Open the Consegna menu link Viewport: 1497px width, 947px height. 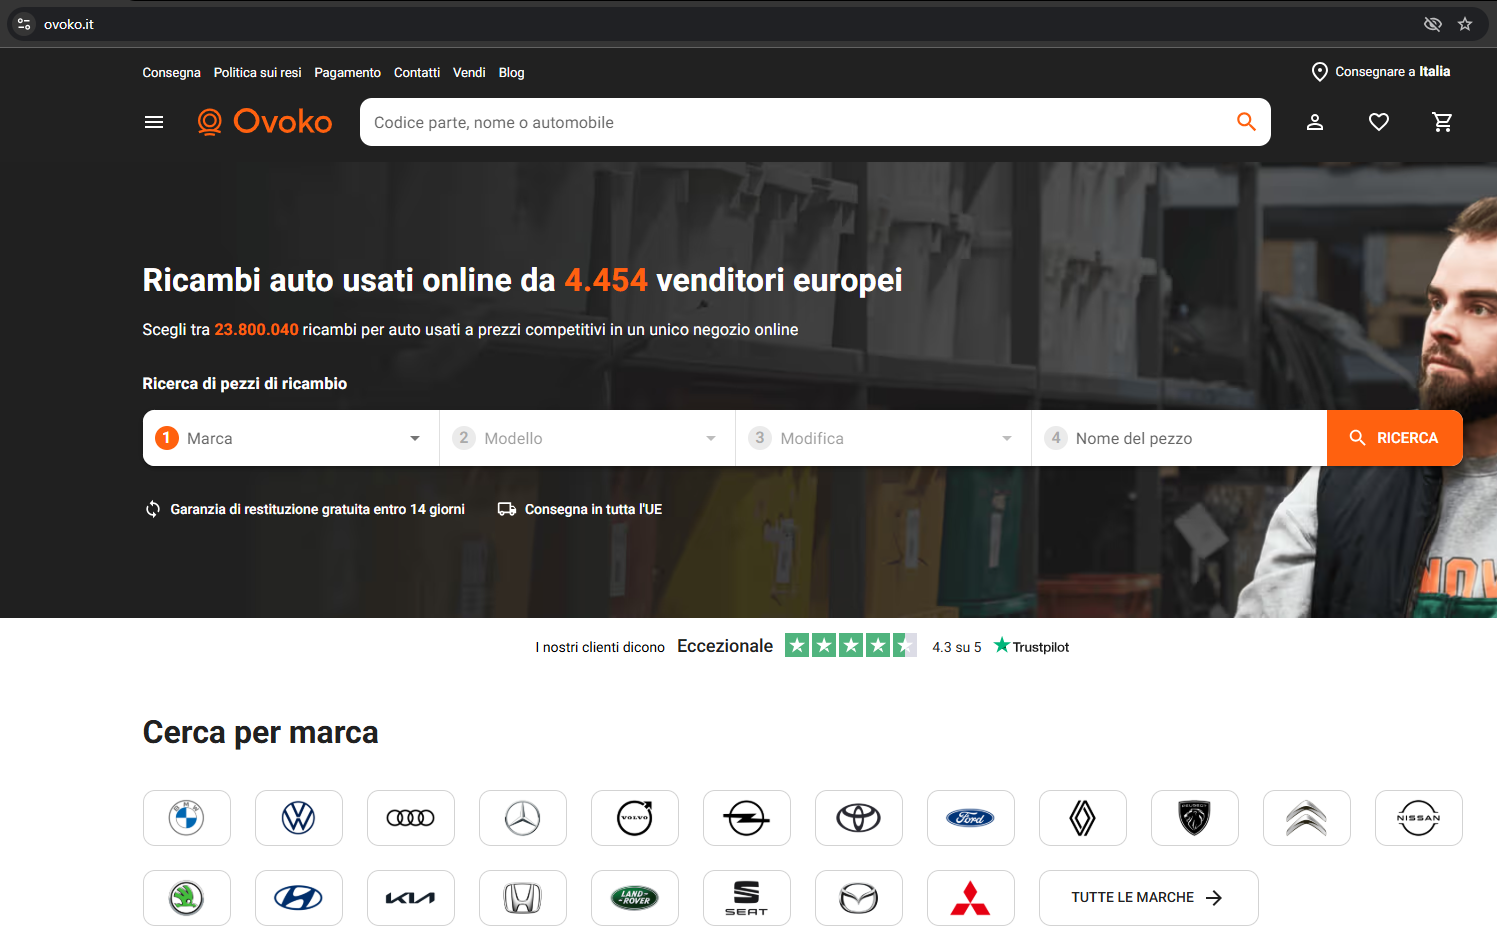171,73
